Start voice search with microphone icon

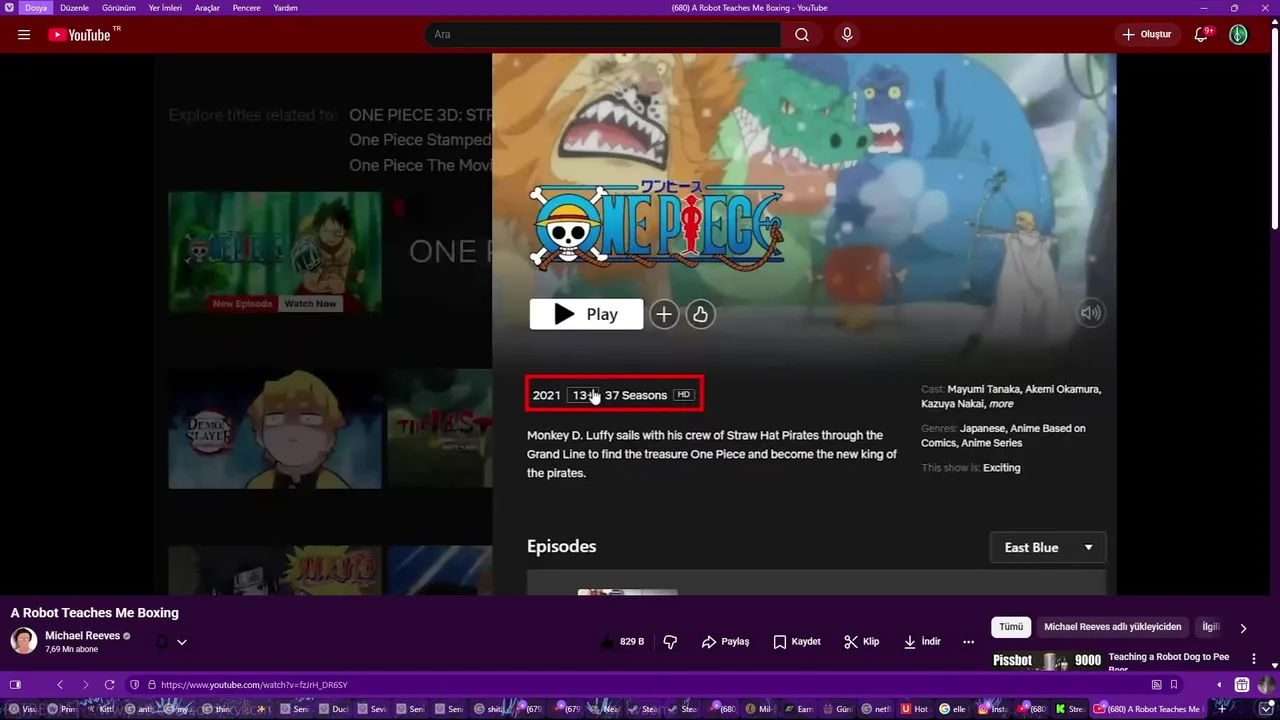point(847,35)
